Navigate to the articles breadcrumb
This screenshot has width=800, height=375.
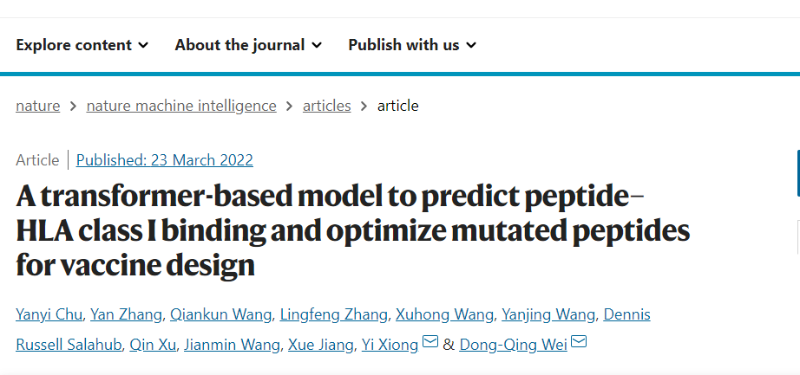327,106
